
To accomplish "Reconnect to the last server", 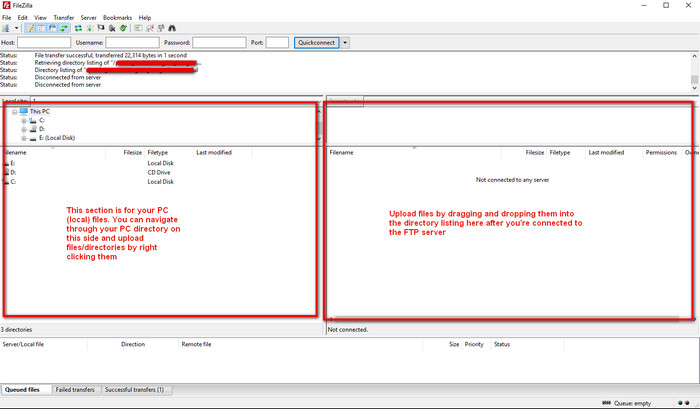I will click(x=123, y=28).
